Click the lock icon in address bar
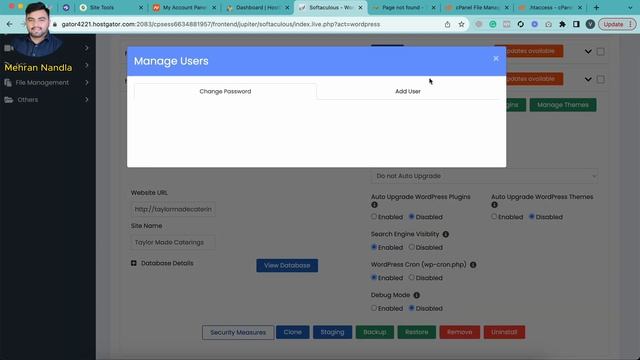This screenshot has height=360, width=640. pyautogui.click(x=55, y=24)
